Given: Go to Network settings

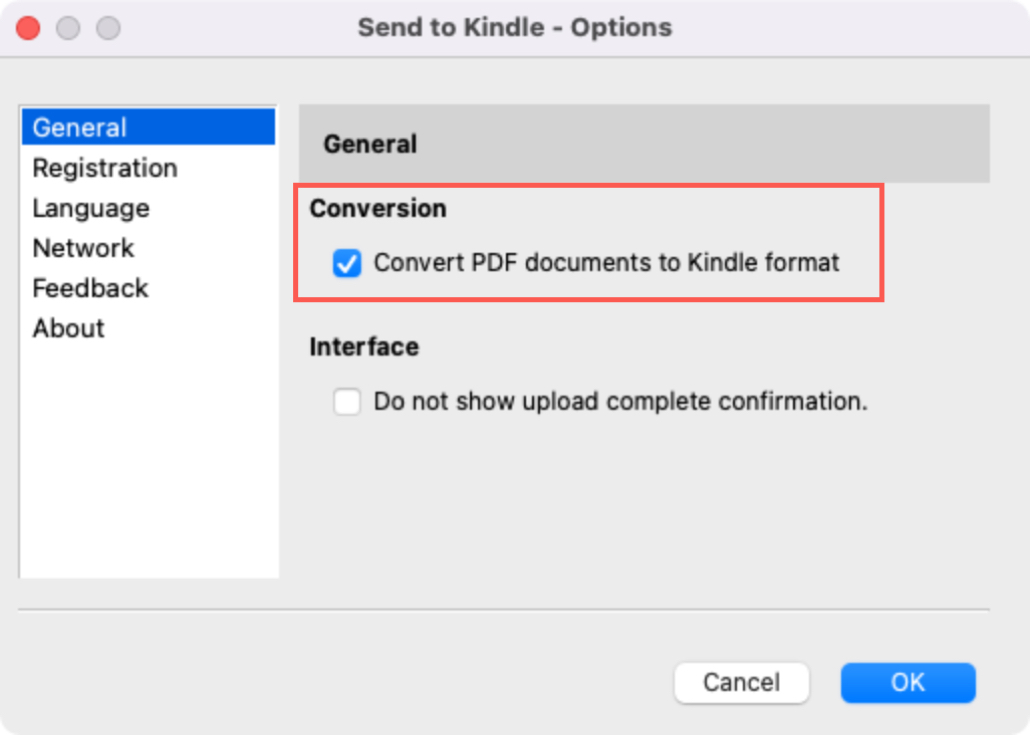Looking at the screenshot, I should pyautogui.click(x=83, y=248).
